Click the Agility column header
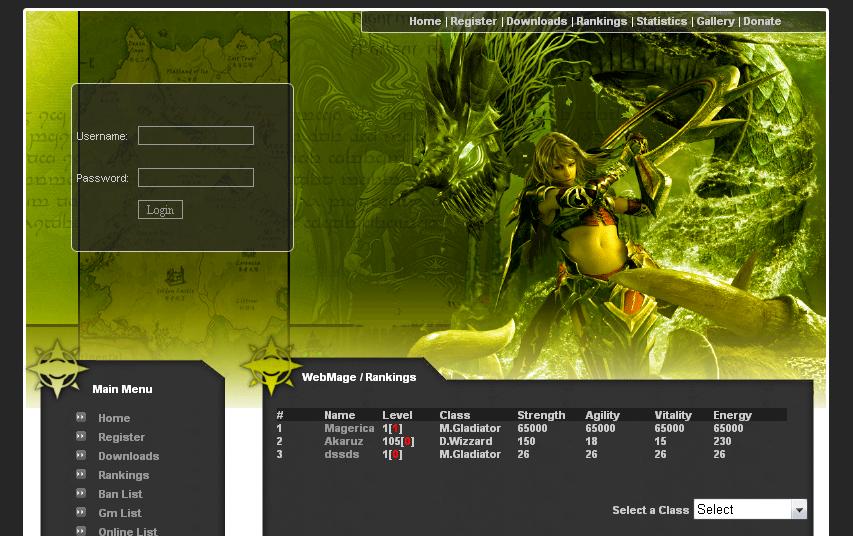This screenshot has width=853, height=536. [x=603, y=415]
